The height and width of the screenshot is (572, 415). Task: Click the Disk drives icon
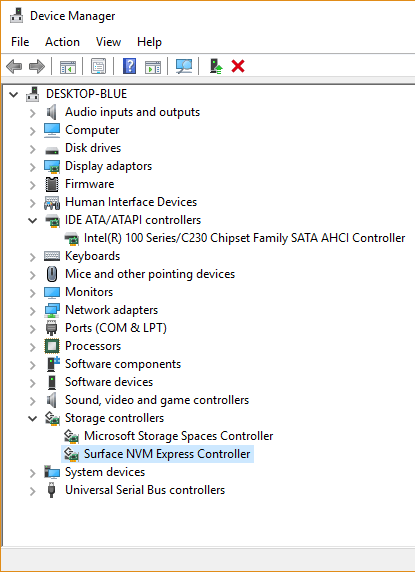coord(52,150)
